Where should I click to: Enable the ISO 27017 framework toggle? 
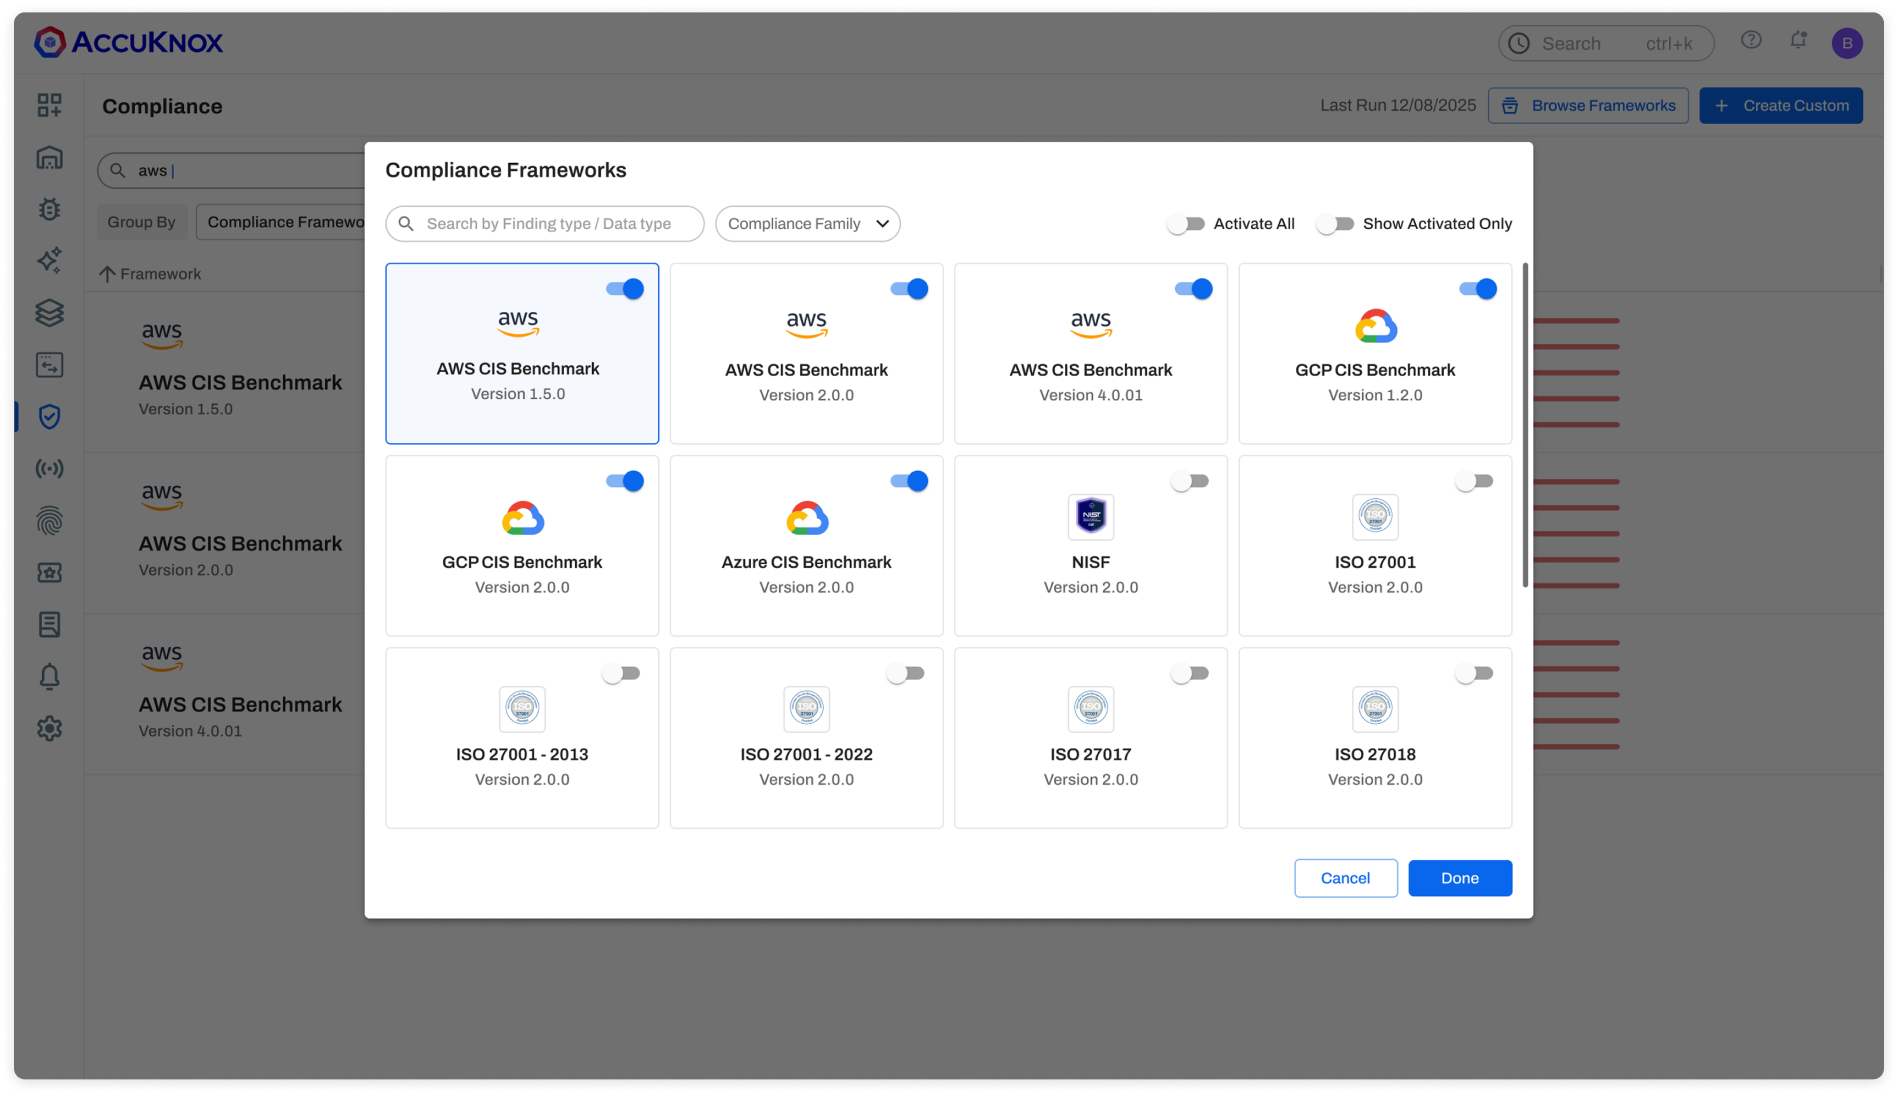point(1190,673)
